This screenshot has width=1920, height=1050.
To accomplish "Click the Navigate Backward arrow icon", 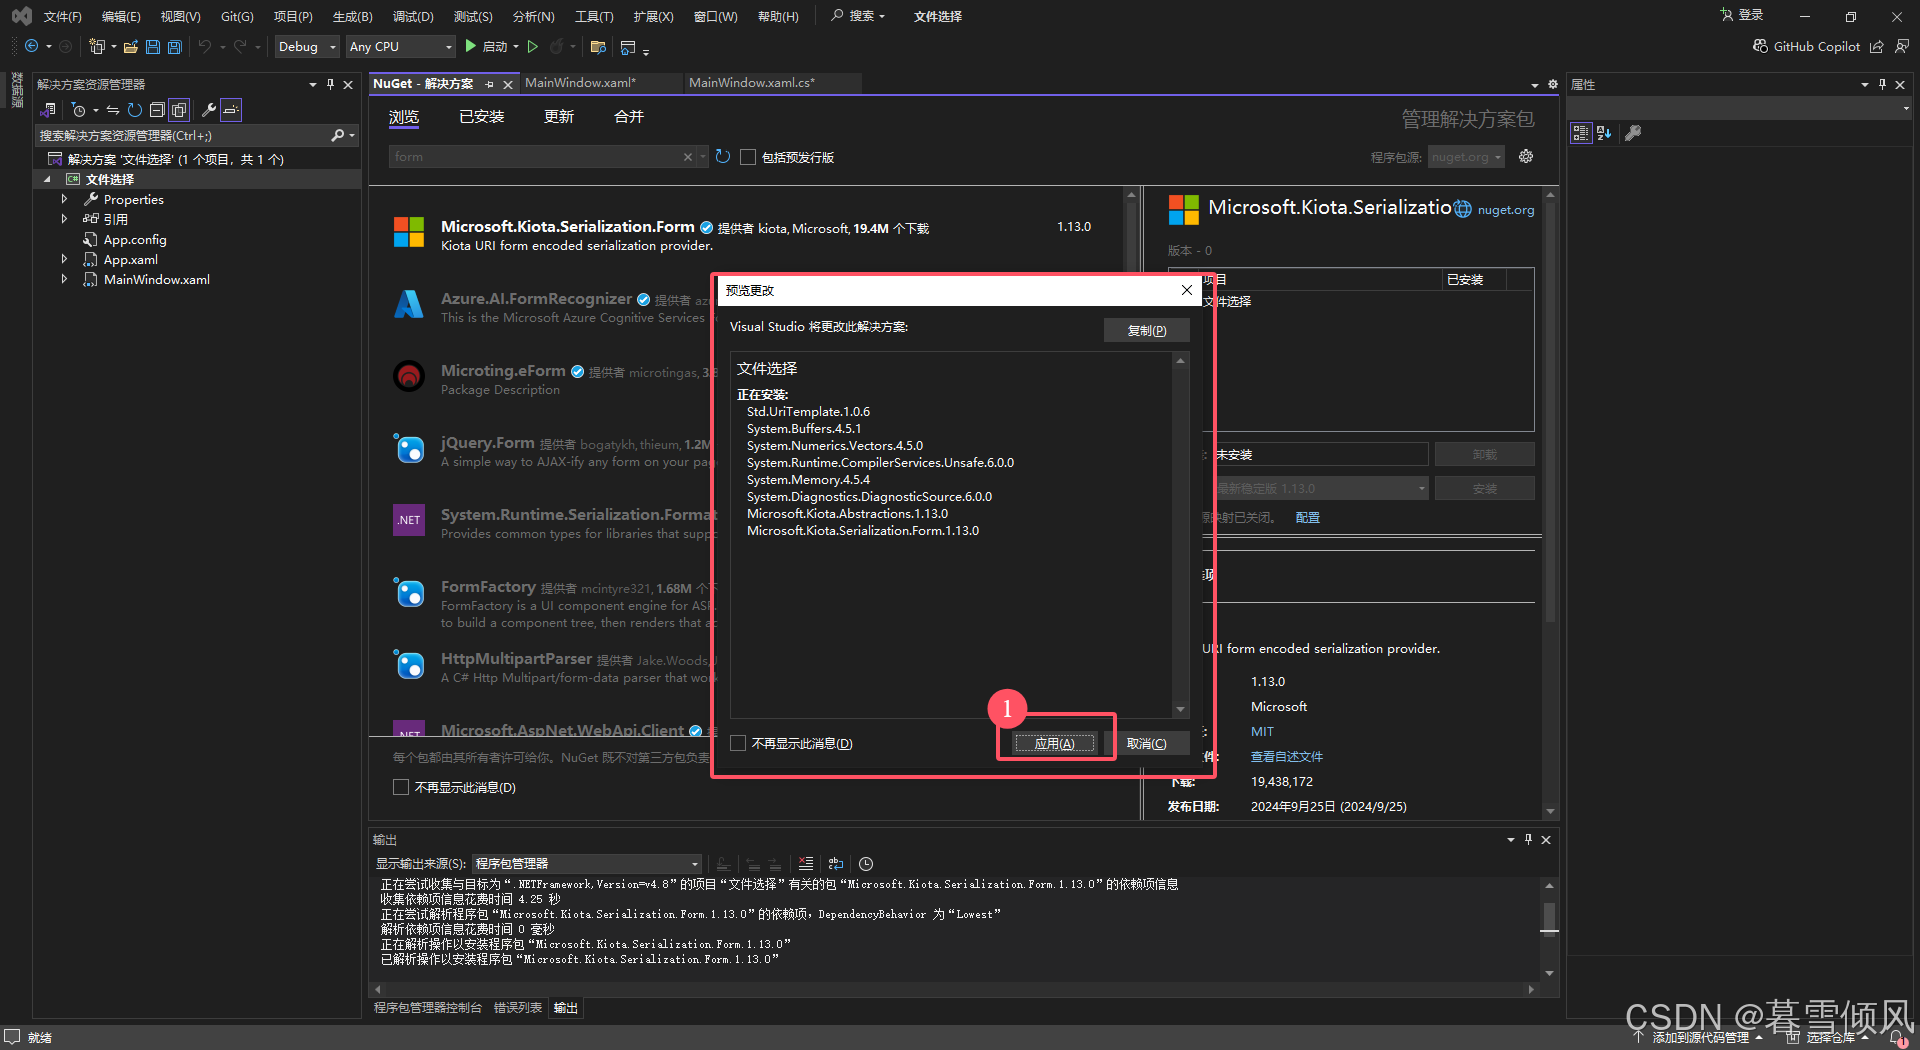I will coord(32,46).
